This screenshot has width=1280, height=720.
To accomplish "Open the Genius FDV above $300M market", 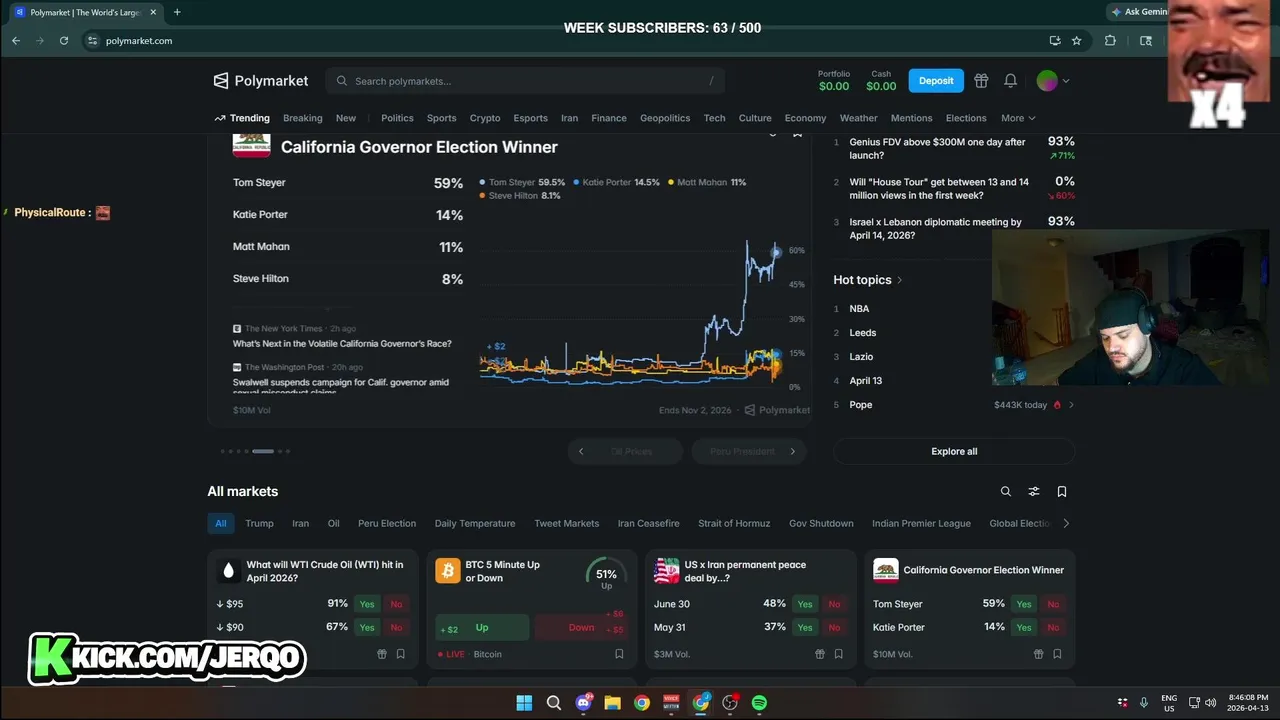I will [x=937, y=148].
